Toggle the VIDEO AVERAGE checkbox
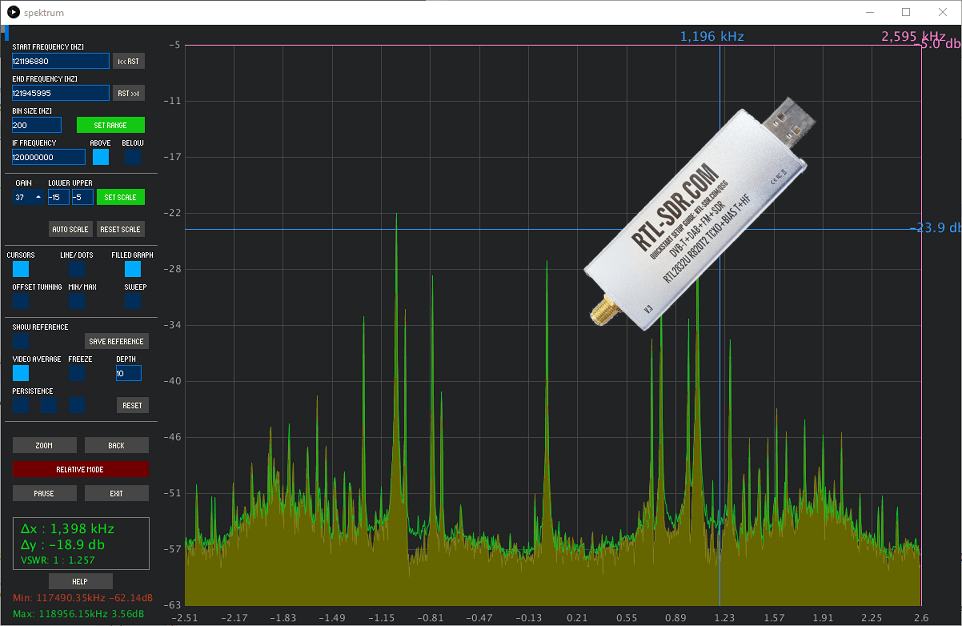Screen dimensions: 962x626 tap(21, 373)
